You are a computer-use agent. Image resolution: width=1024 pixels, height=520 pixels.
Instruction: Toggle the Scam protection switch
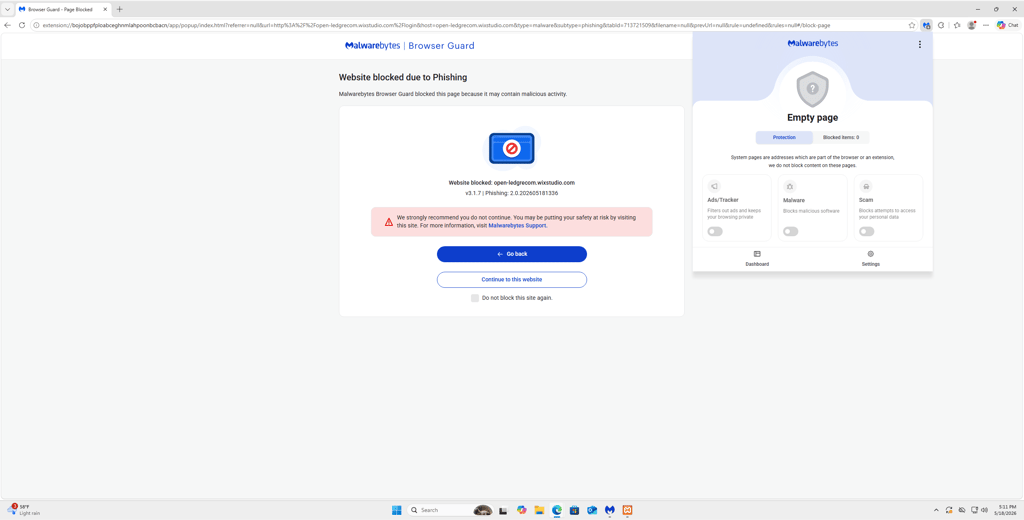point(867,231)
